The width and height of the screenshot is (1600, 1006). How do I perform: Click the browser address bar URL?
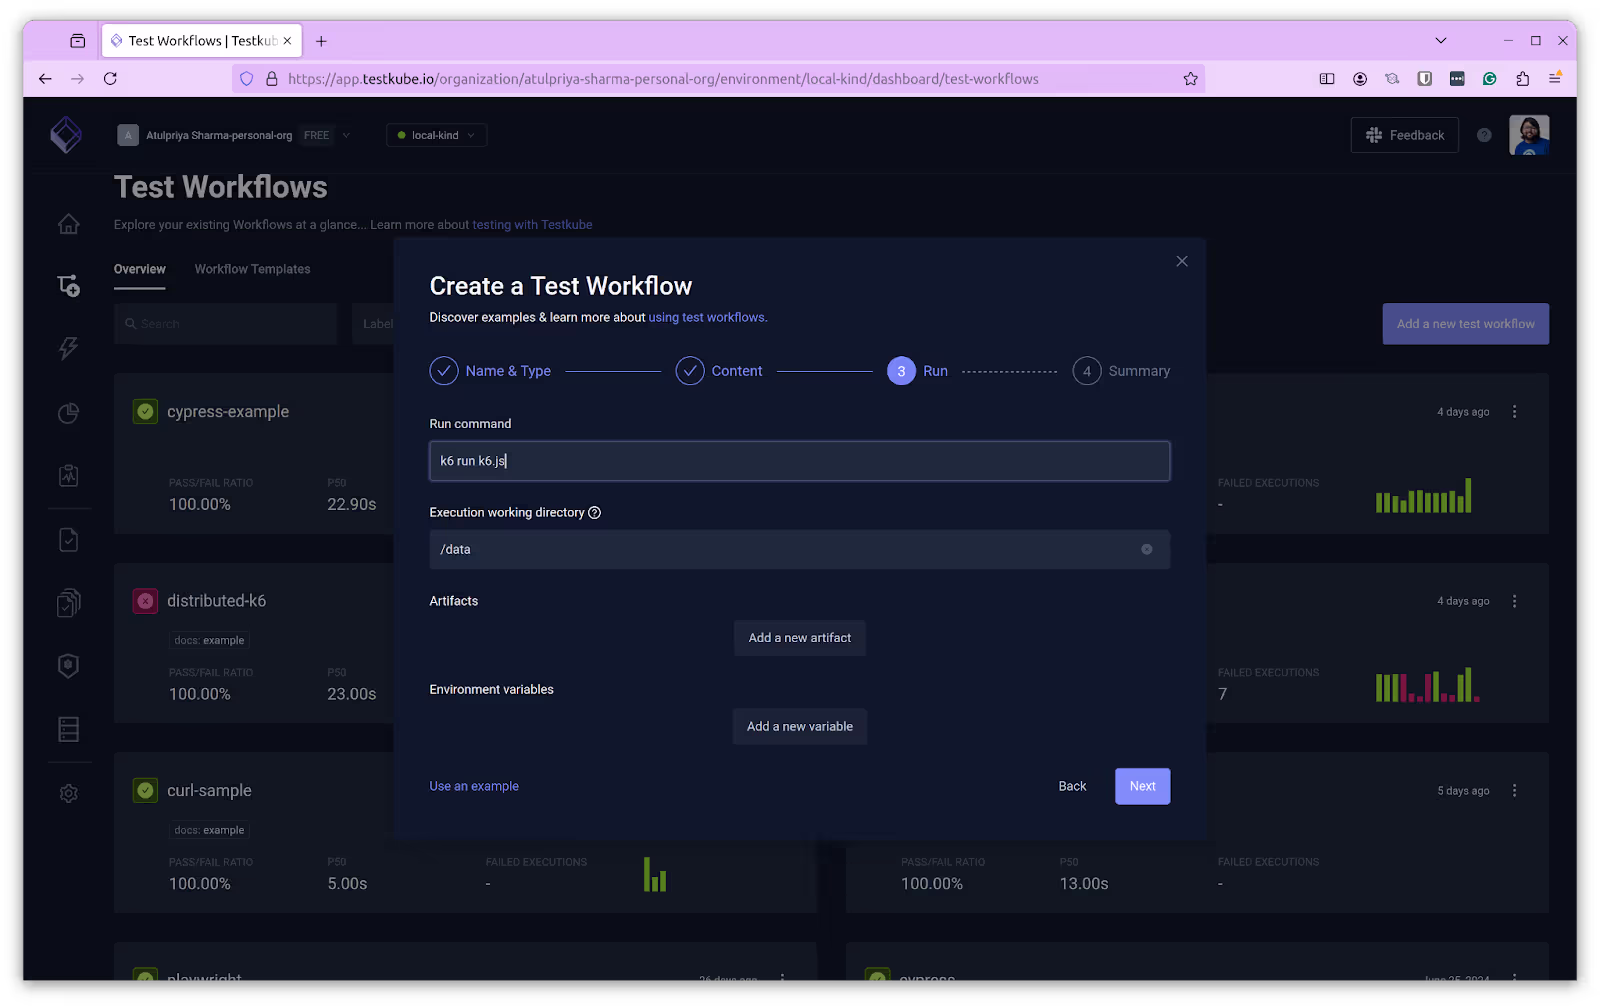coord(662,79)
